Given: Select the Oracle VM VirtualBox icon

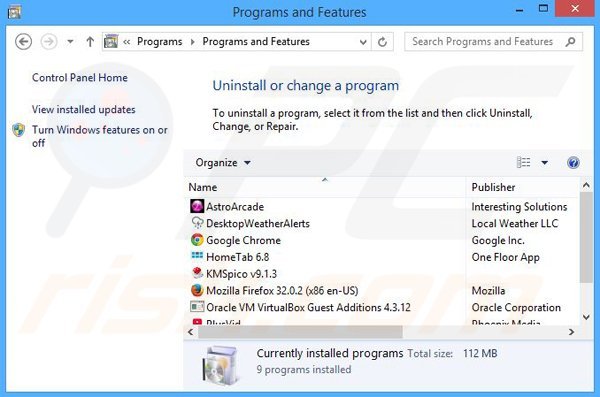Looking at the screenshot, I should 197,307.
